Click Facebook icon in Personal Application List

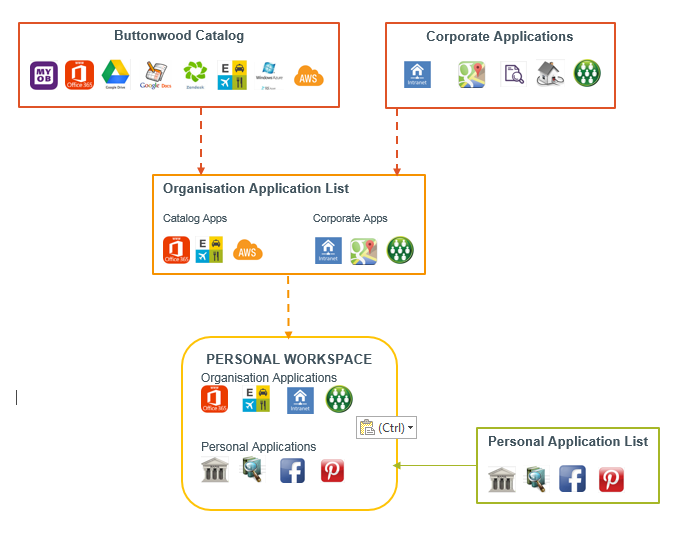pyautogui.click(x=572, y=479)
